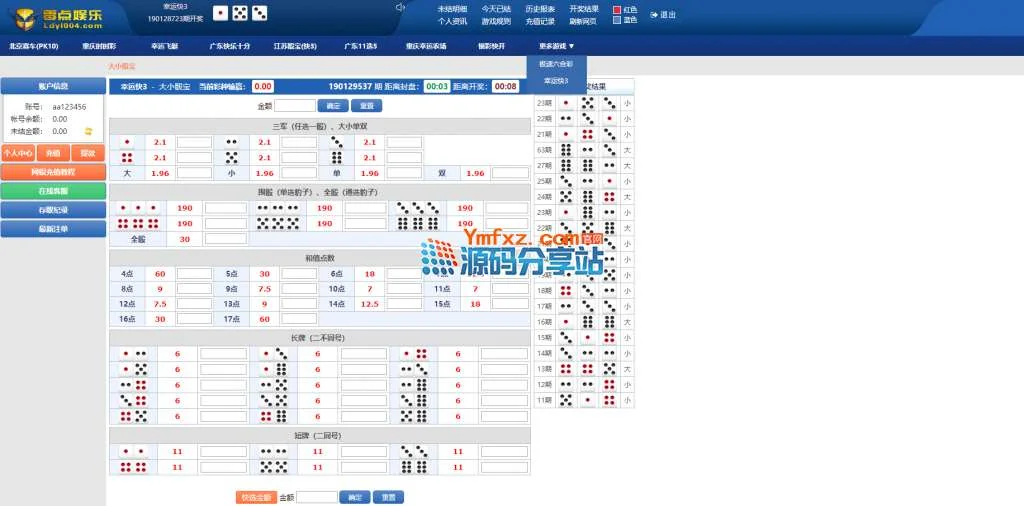Image resolution: width=1024 pixels, height=506 pixels.
Task: Choose 幸运快3 from the dropdown list
Action: [x=556, y=80]
